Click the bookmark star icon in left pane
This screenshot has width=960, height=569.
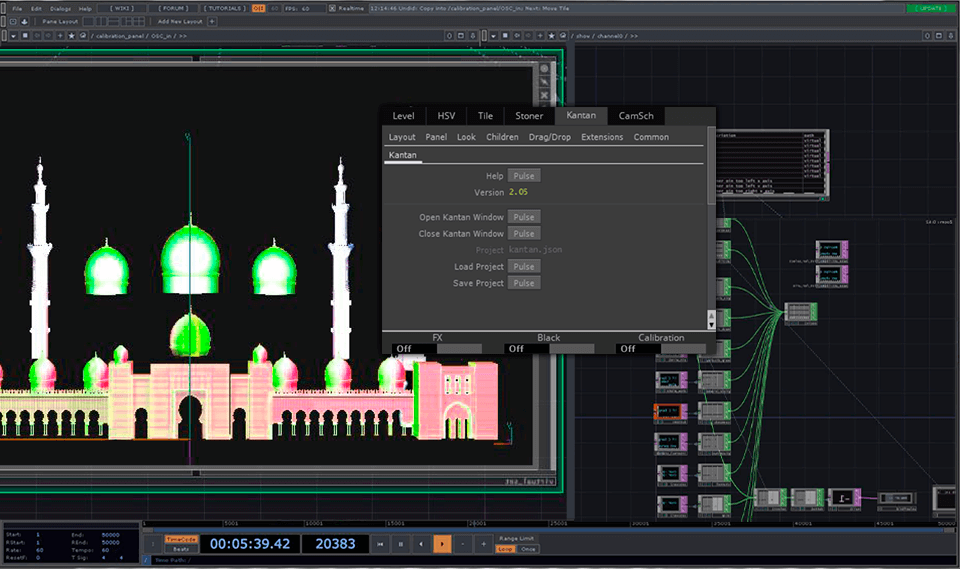(x=72, y=35)
